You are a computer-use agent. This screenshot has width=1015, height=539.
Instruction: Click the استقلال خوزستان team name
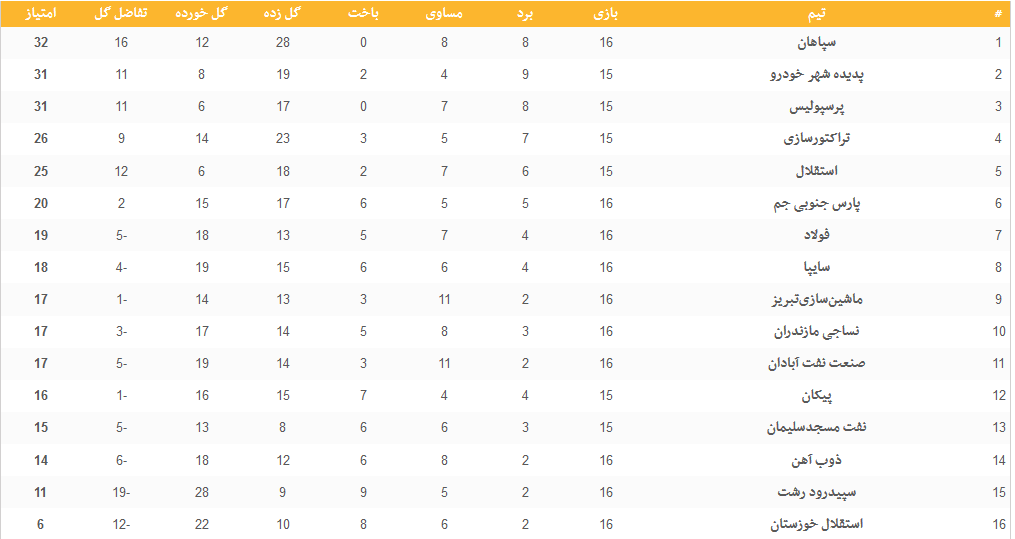point(817,524)
